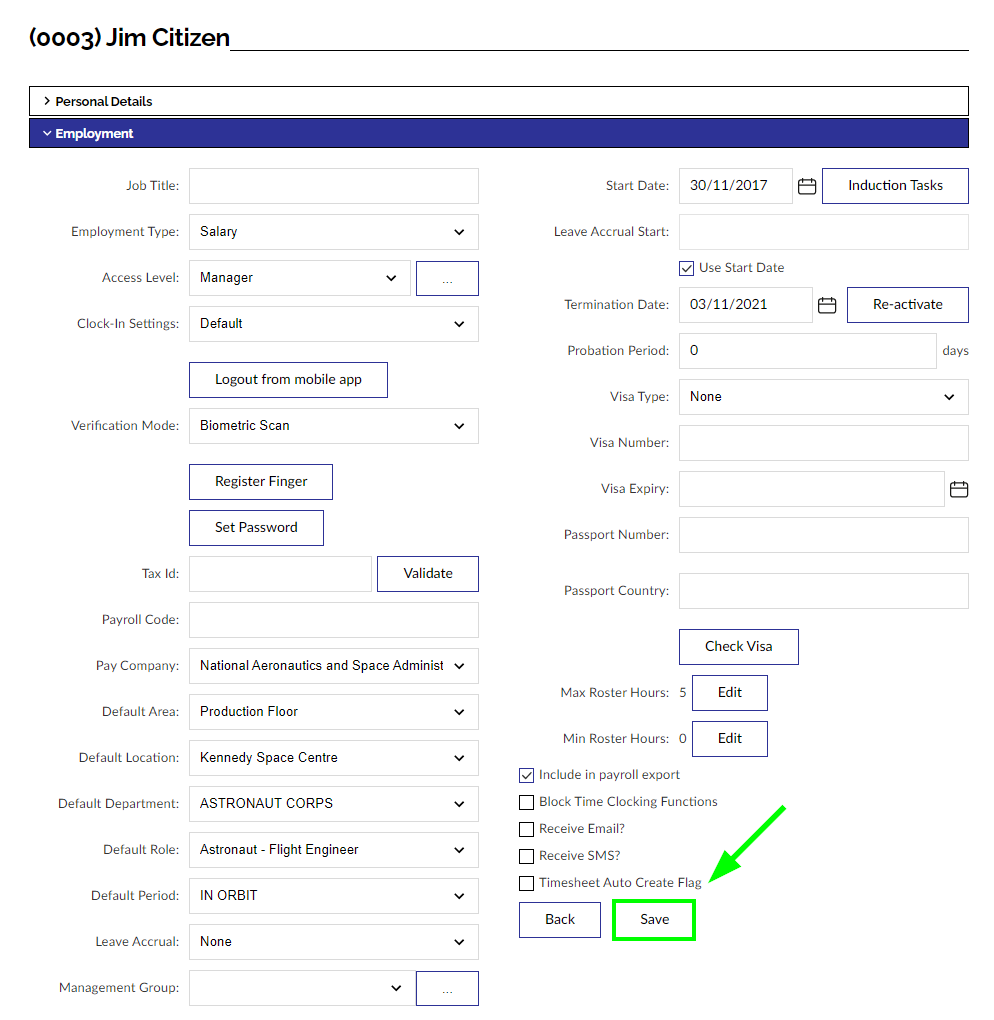The image size is (994, 1020).
Task: Enable the Use Start Date checkbox
Action: (x=686, y=268)
